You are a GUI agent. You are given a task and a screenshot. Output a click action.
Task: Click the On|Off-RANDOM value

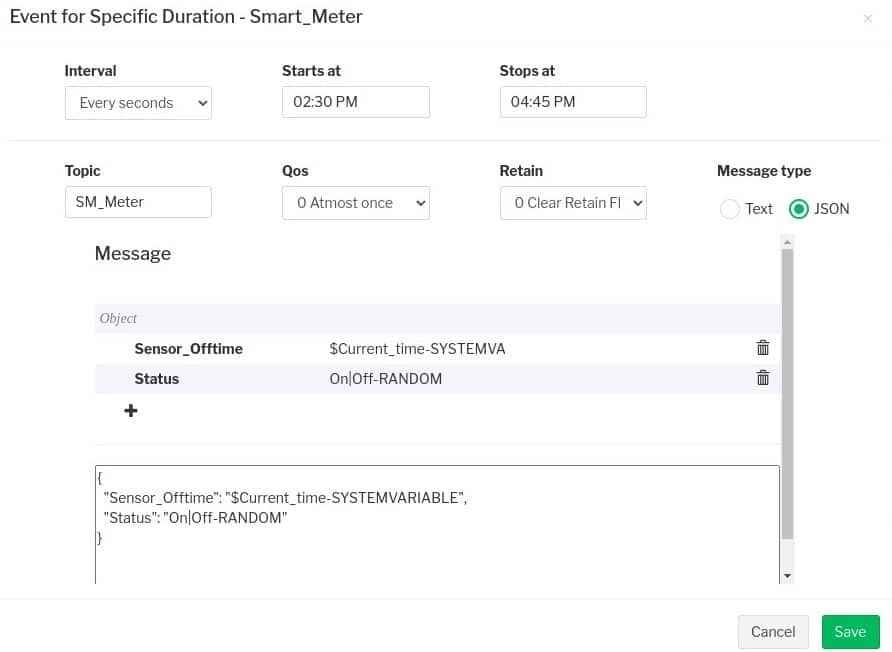[x=386, y=379]
